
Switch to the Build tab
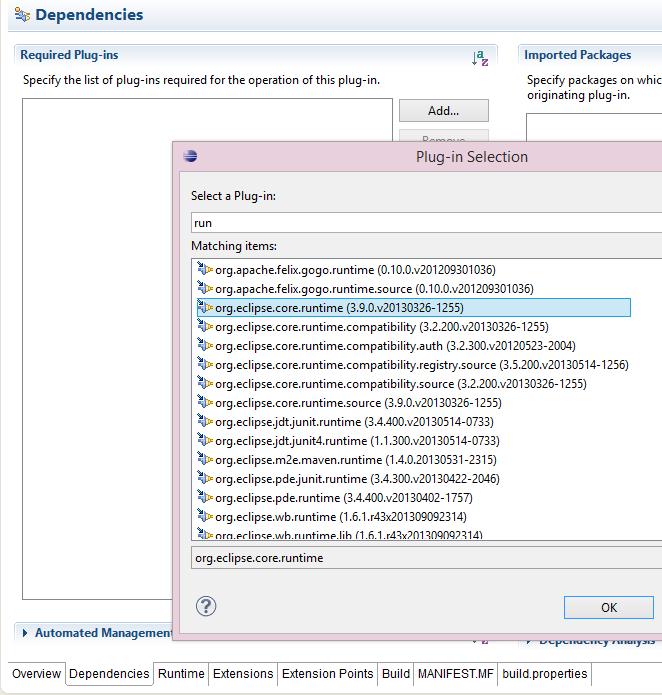396,674
